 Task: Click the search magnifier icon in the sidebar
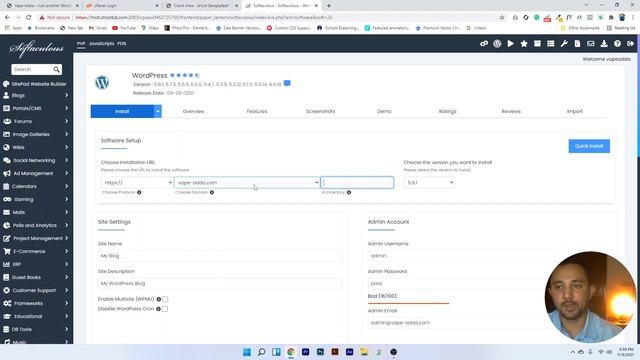click(56, 69)
